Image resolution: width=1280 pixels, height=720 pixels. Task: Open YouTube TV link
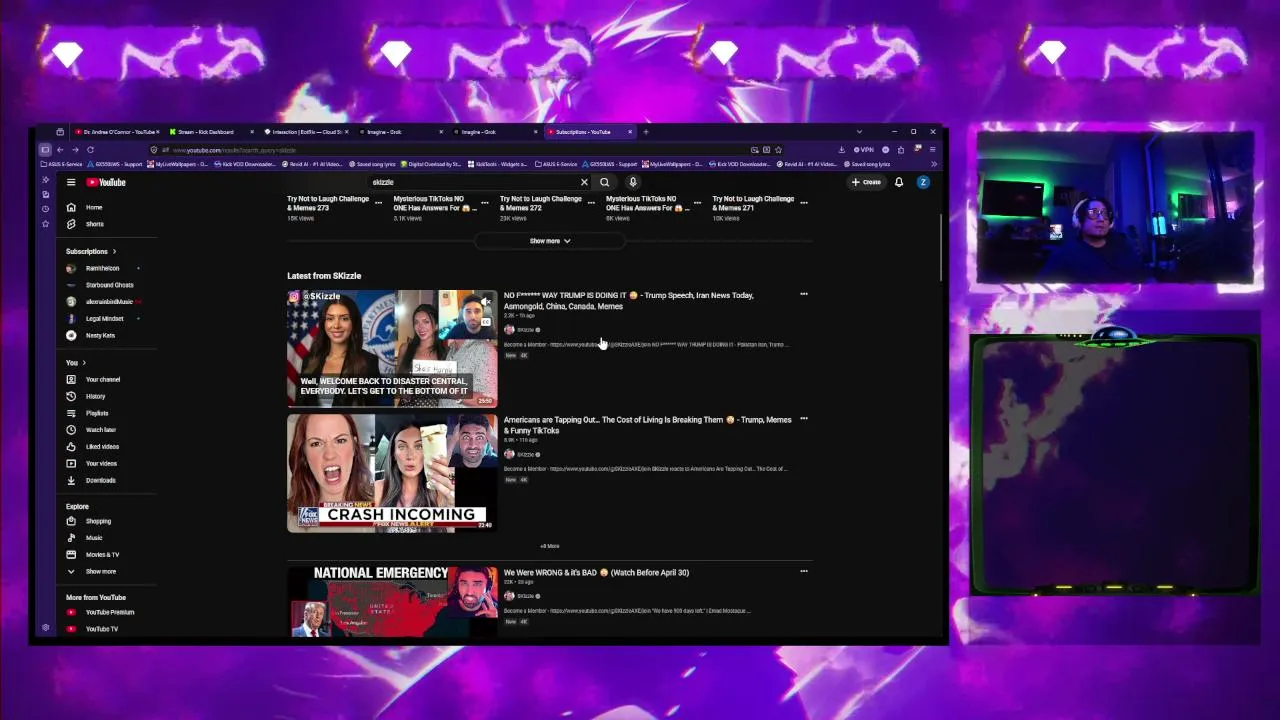click(x=100, y=629)
